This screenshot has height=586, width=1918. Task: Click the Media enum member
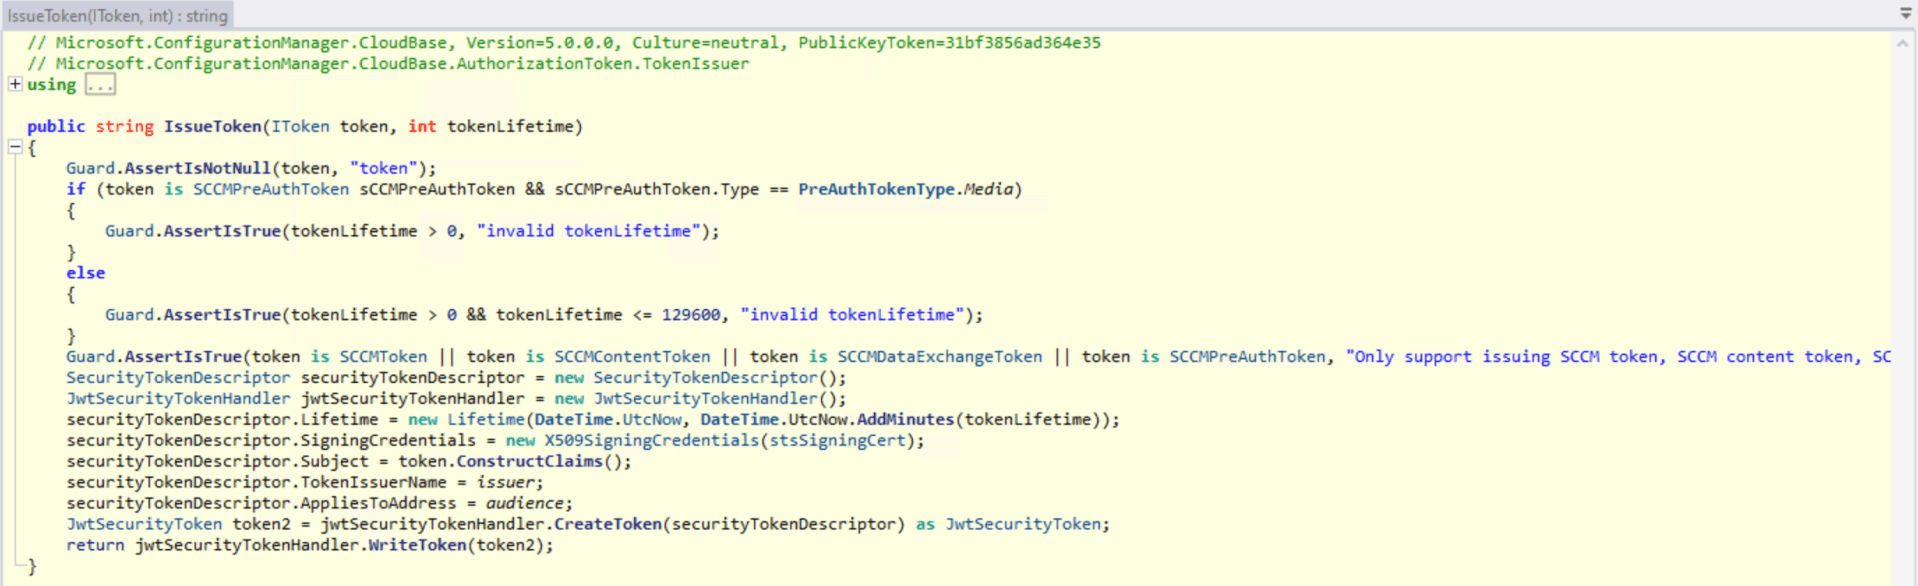coord(989,189)
